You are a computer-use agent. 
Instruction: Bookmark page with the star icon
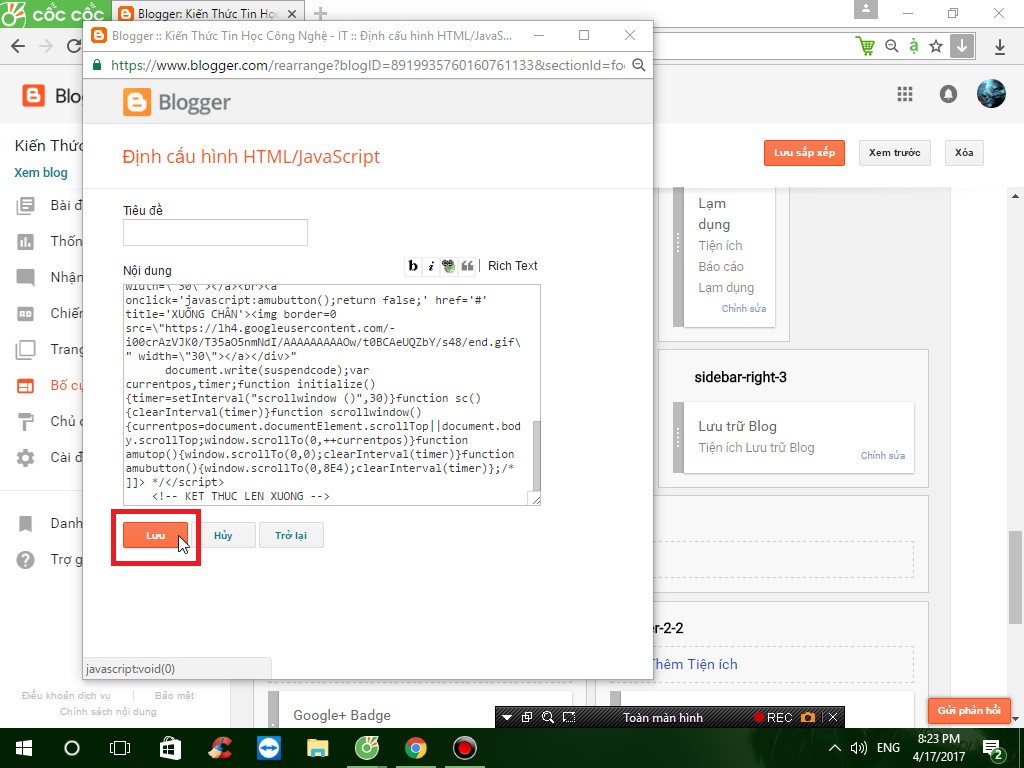[x=936, y=46]
